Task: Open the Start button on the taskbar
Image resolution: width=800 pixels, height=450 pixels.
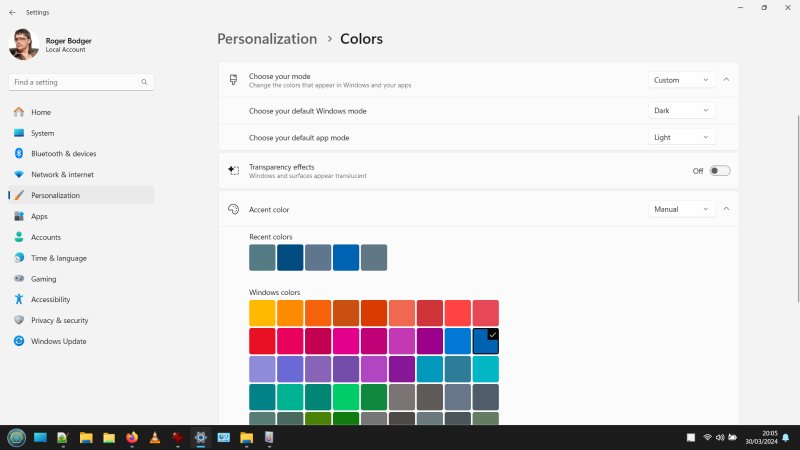Action: (x=16, y=438)
